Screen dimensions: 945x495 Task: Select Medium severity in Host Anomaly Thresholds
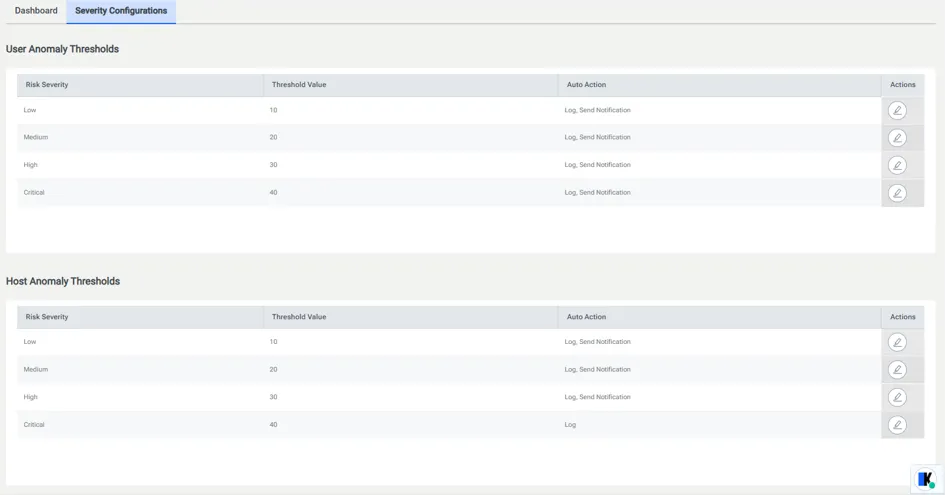tap(36, 370)
